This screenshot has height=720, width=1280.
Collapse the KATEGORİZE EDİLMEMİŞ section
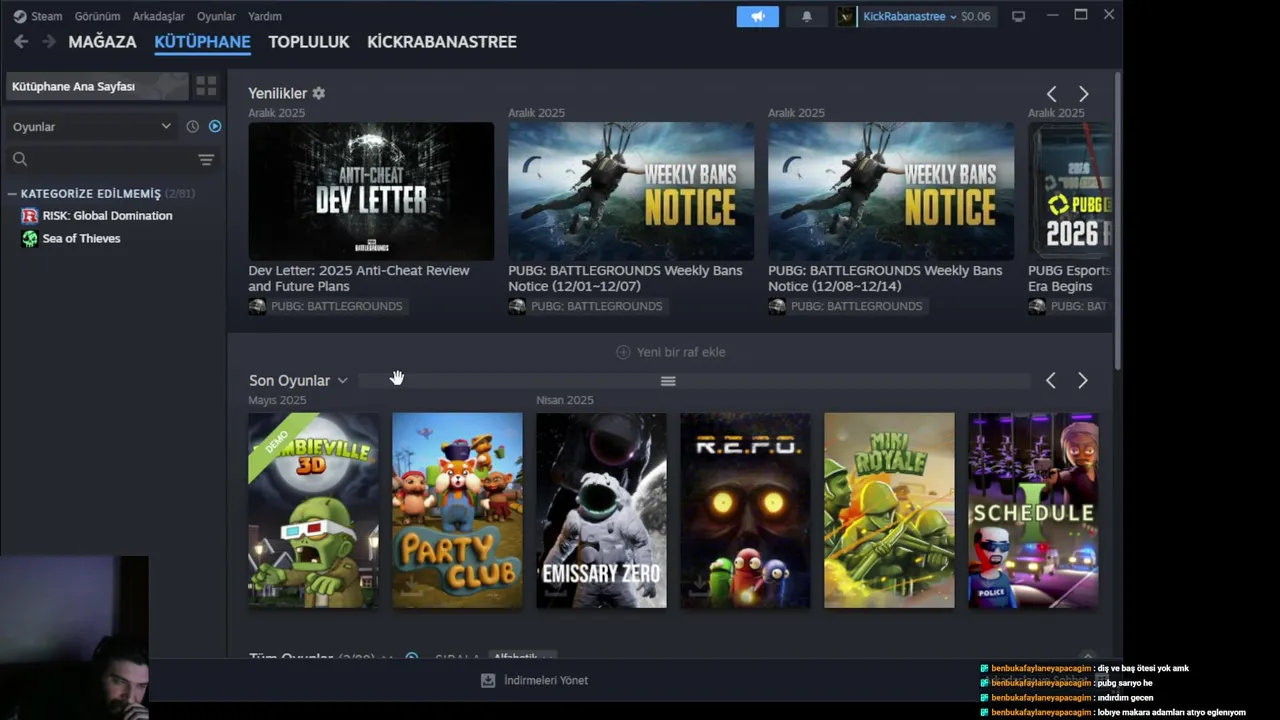12,194
